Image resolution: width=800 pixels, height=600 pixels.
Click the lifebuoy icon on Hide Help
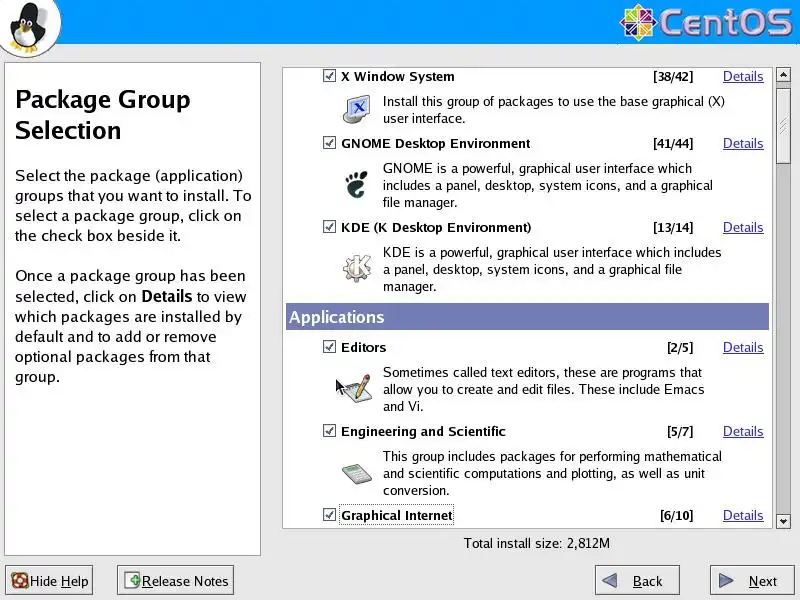(x=20, y=581)
